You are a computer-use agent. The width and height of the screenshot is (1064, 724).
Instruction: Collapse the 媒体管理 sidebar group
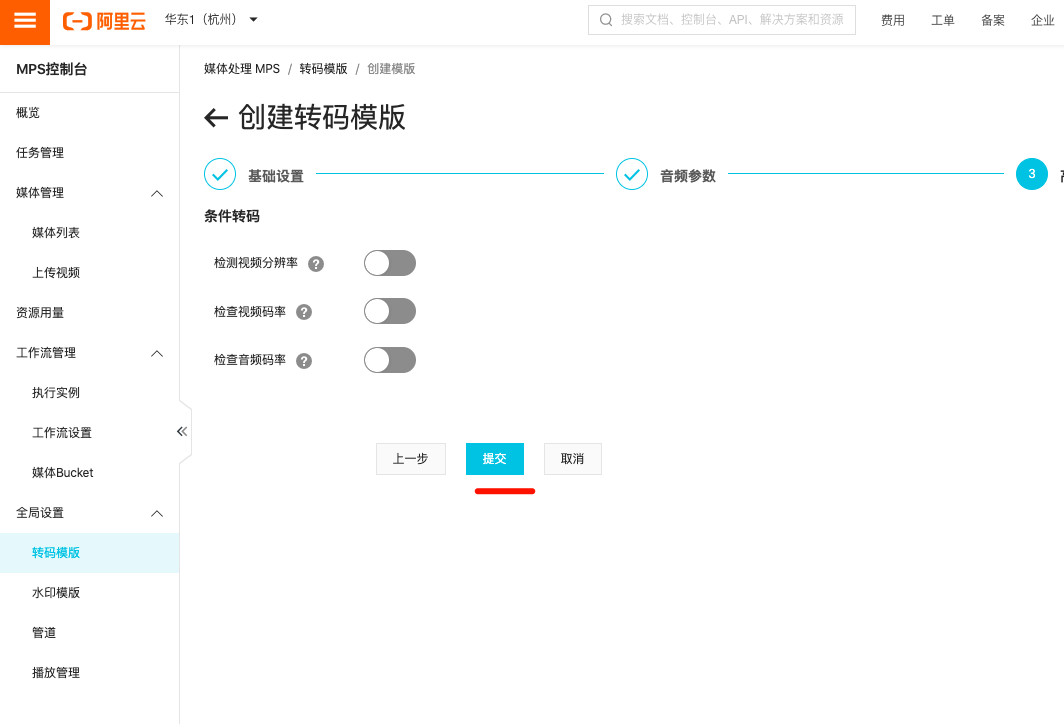157,193
